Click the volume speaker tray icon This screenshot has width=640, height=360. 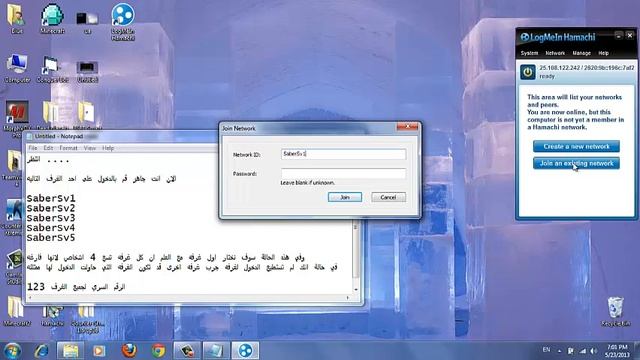click(x=594, y=351)
